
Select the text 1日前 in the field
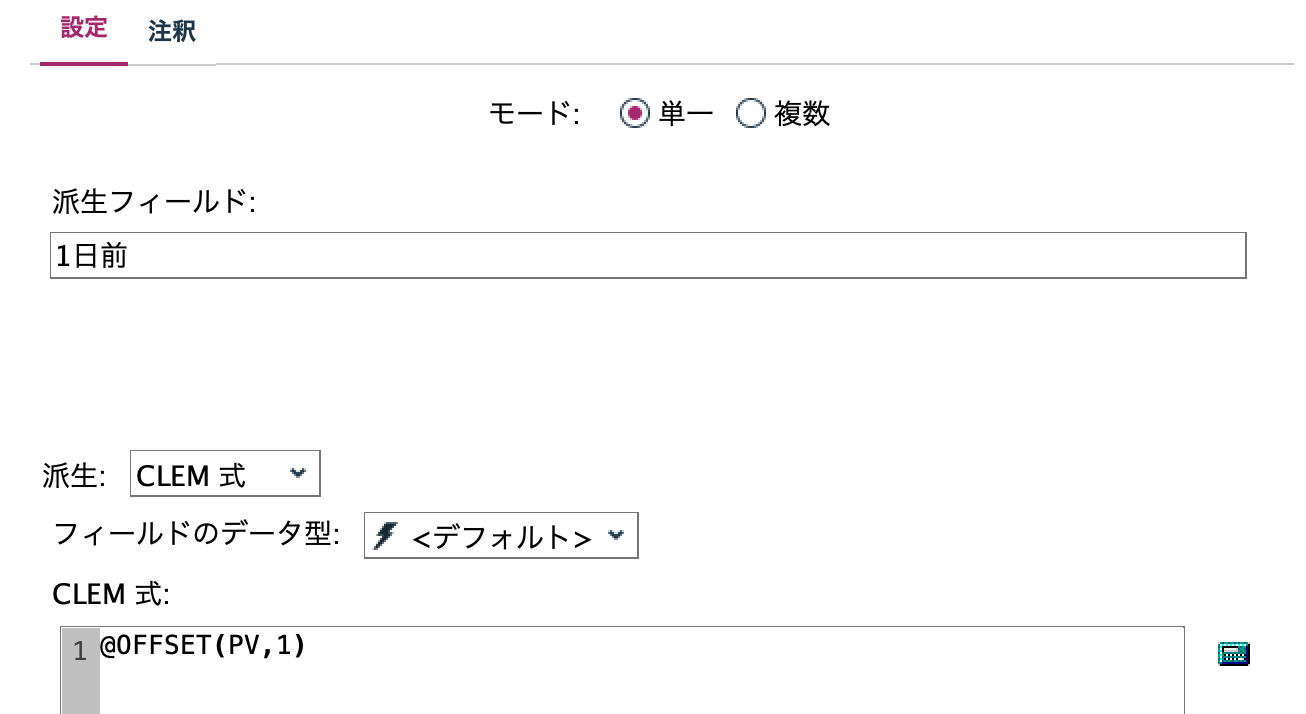tap(90, 255)
